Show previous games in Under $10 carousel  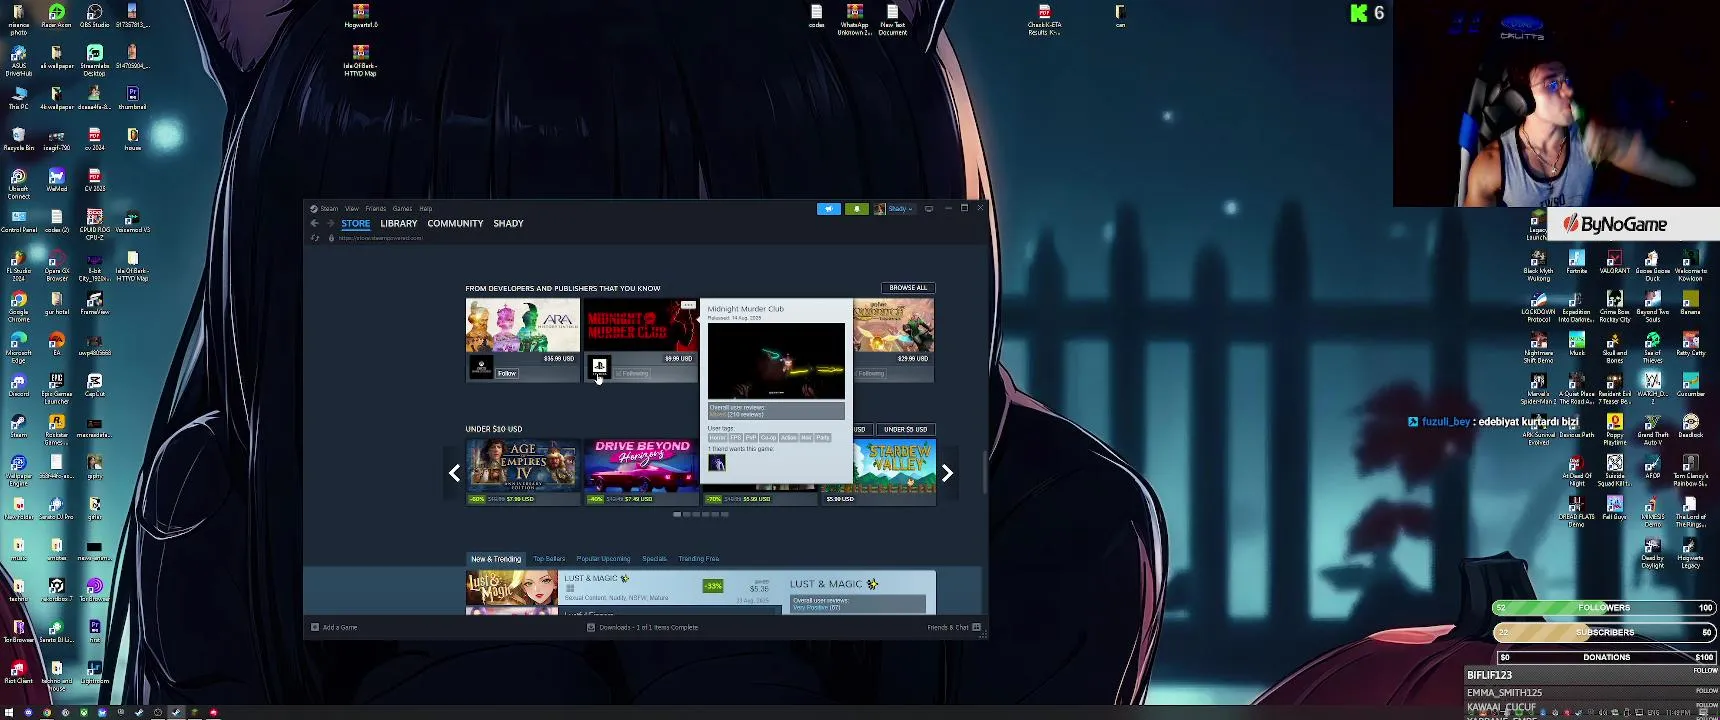(x=455, y=473)
